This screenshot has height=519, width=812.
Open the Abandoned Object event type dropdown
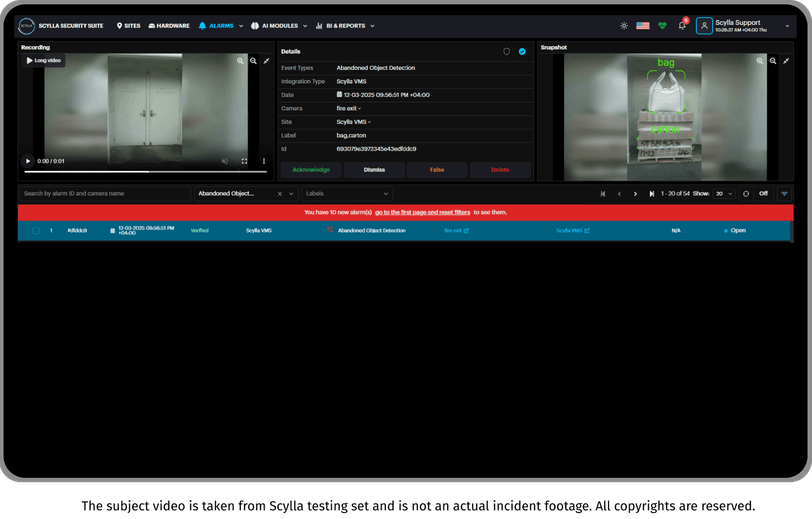(291, 194)
